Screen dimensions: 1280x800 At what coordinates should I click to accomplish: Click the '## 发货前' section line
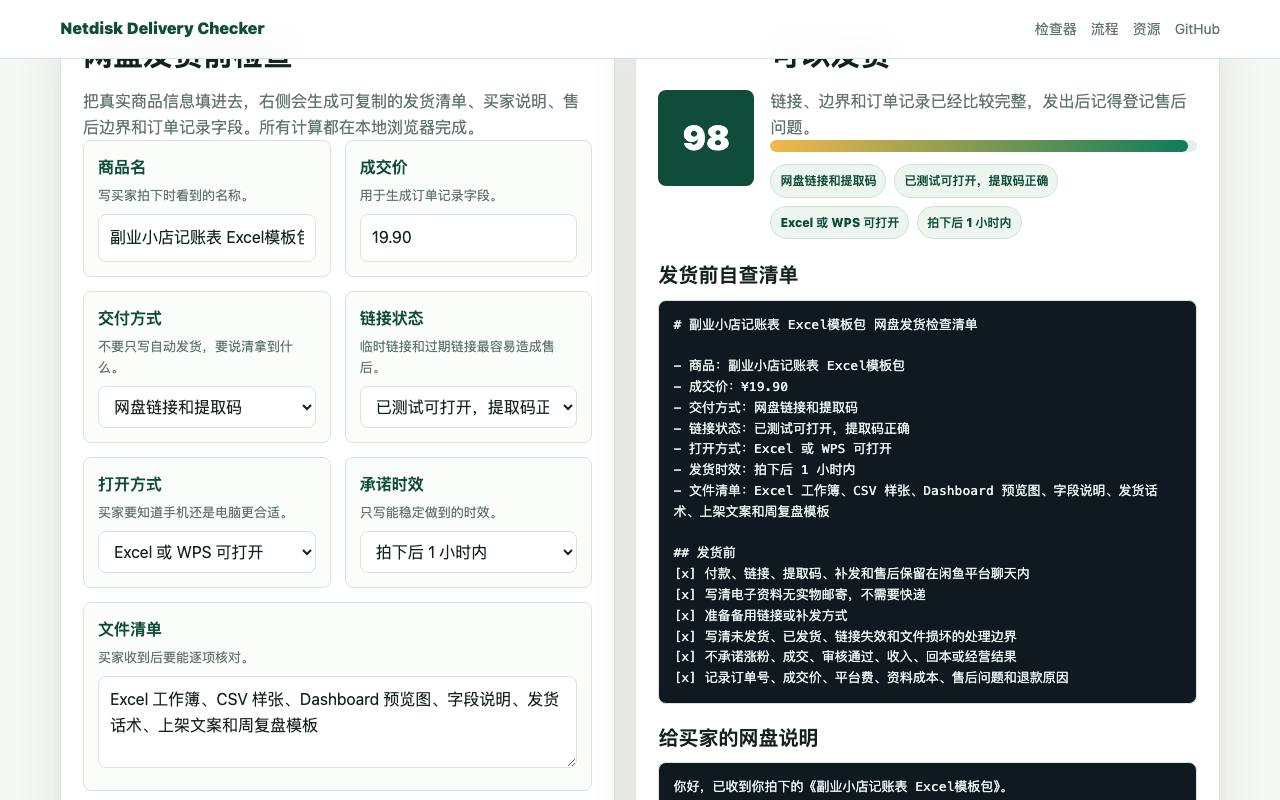[x=704, y=553]
